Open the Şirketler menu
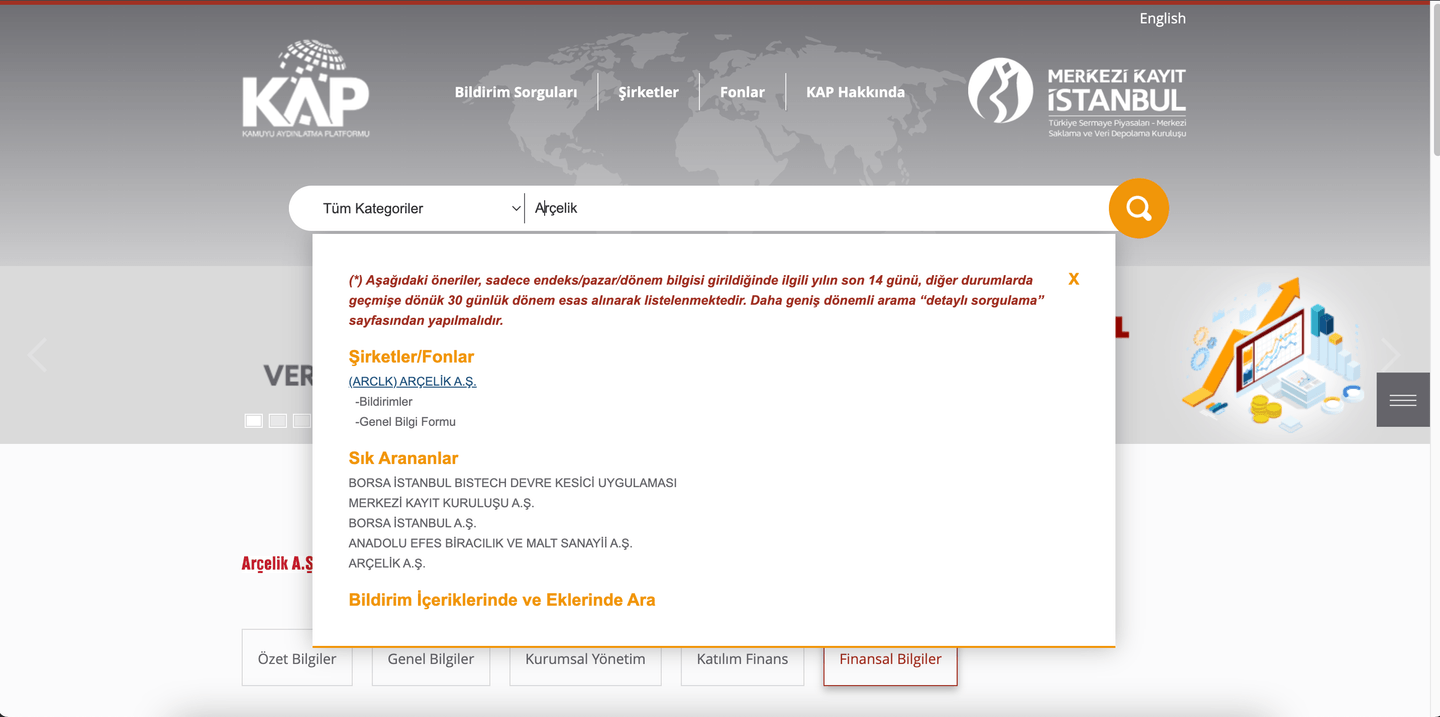1440x717 pixels. 647,91
